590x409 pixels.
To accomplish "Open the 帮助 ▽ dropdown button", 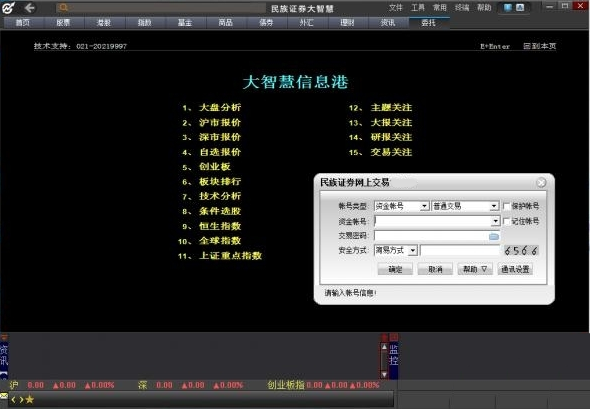I will 475,269.
